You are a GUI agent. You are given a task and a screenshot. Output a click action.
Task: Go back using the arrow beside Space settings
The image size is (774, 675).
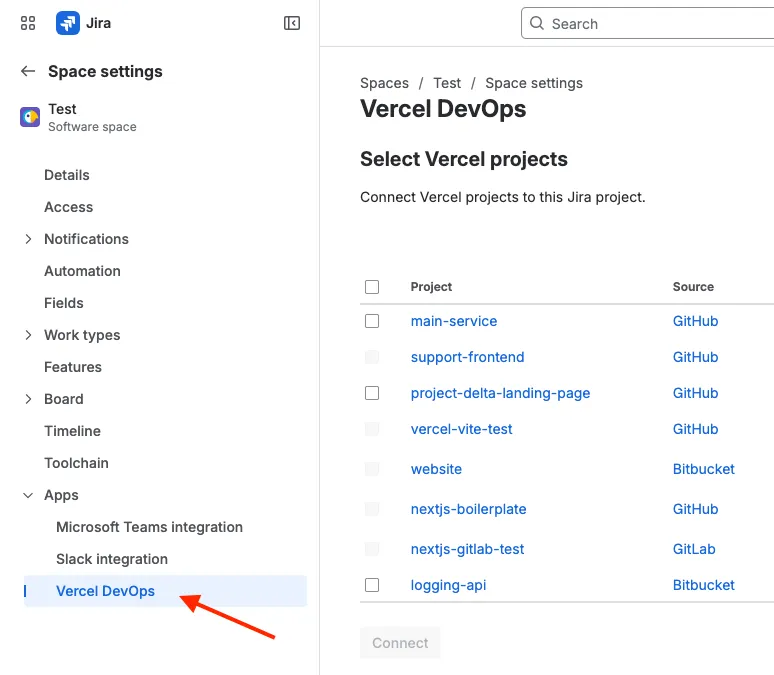28,71
